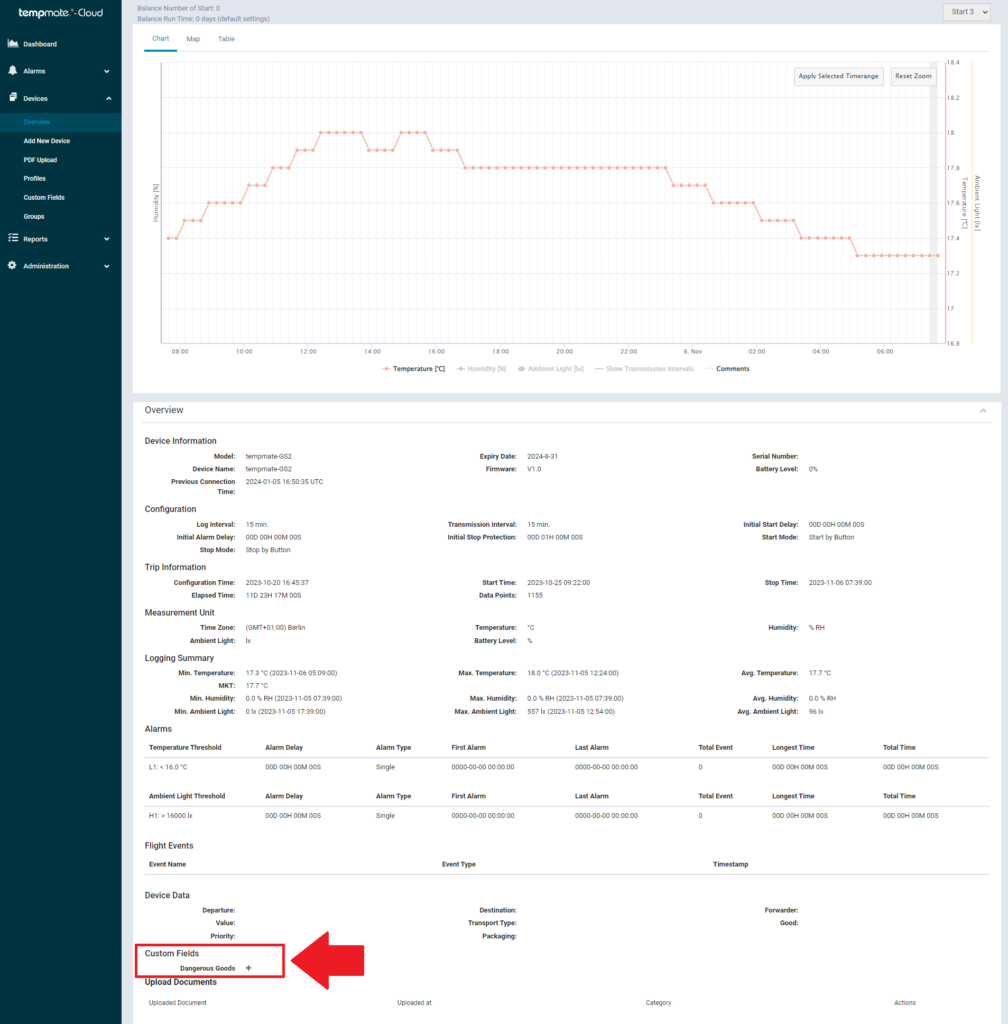Screen dimensions: 1008x1024
Task: Open Groups page
Action: coord(34,216)
